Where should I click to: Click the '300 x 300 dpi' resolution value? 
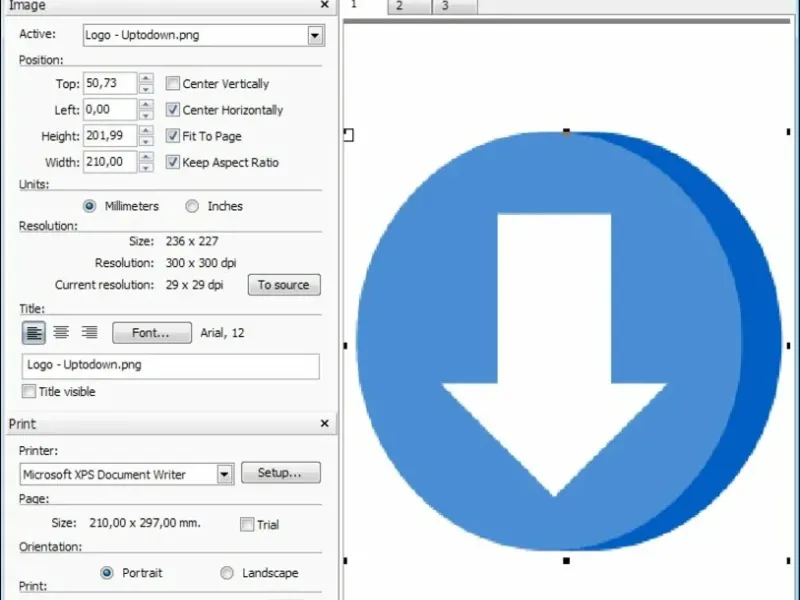point(201,263)
